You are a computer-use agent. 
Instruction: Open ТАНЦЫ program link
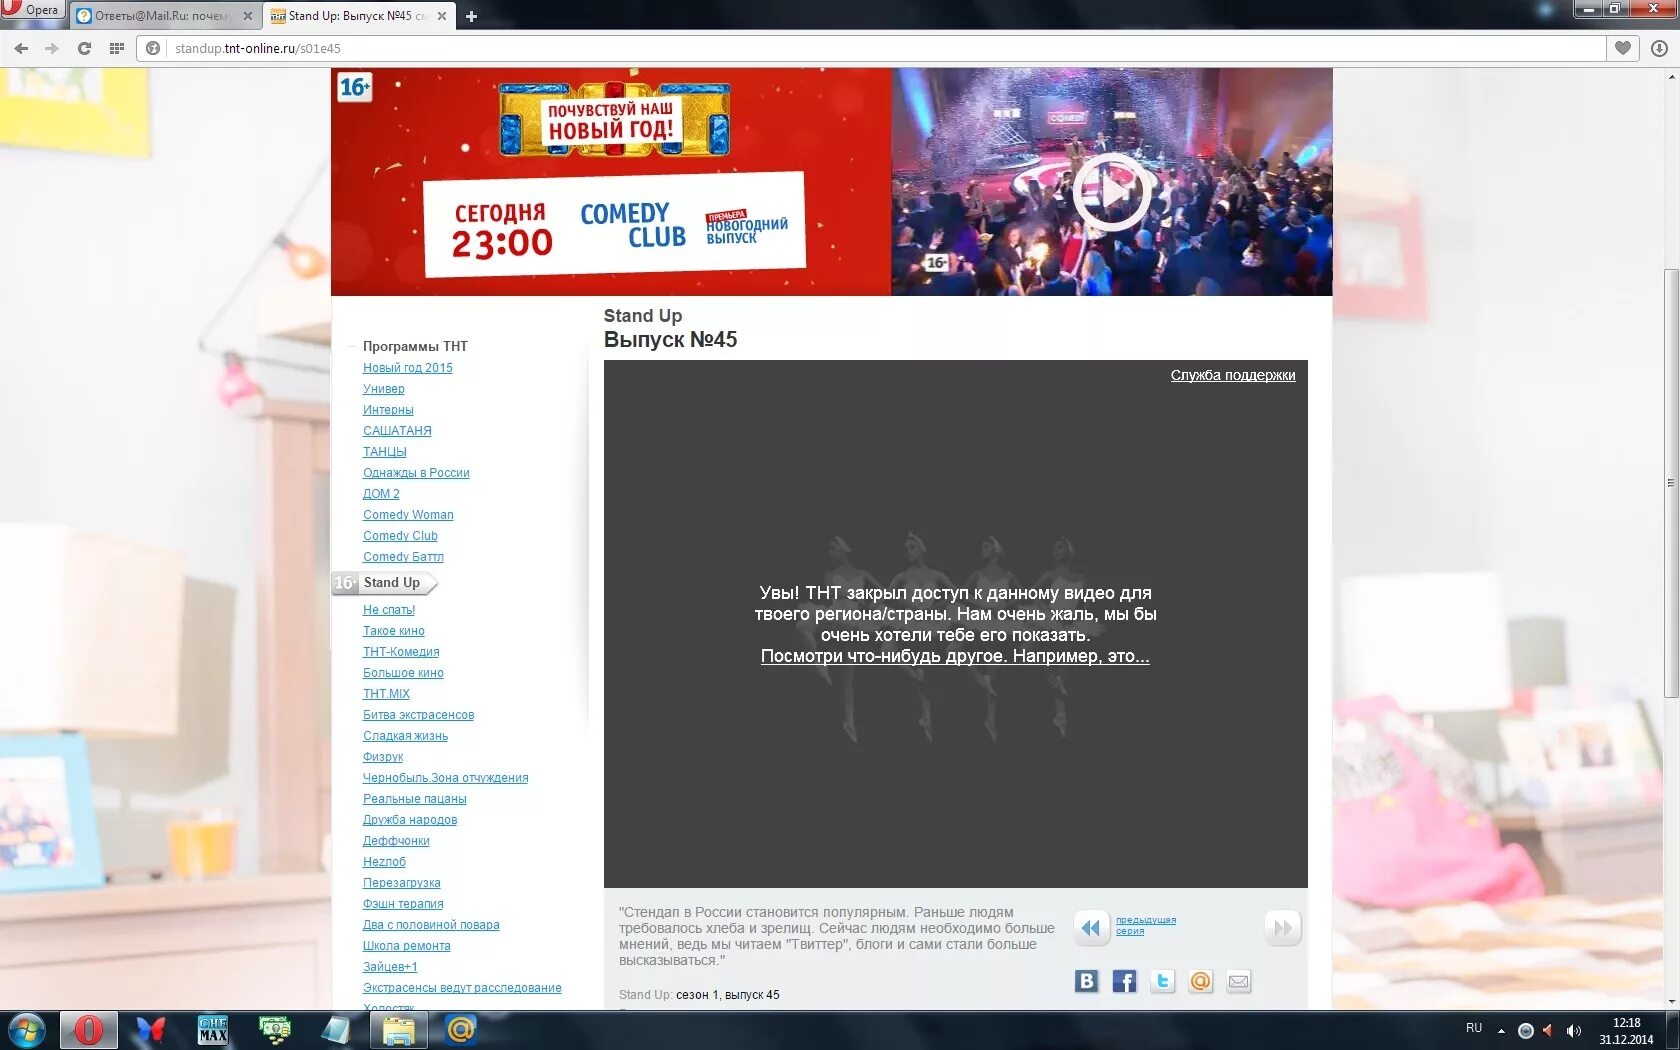[385, 452]
